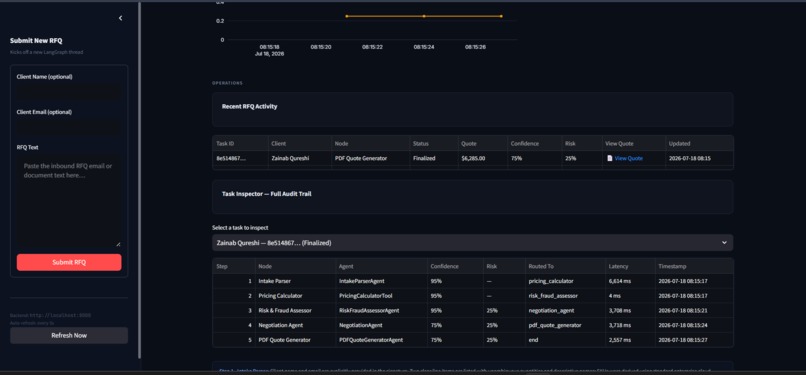Click the document icon beside View Quote

pyautogui.click(x=610, y=158)
